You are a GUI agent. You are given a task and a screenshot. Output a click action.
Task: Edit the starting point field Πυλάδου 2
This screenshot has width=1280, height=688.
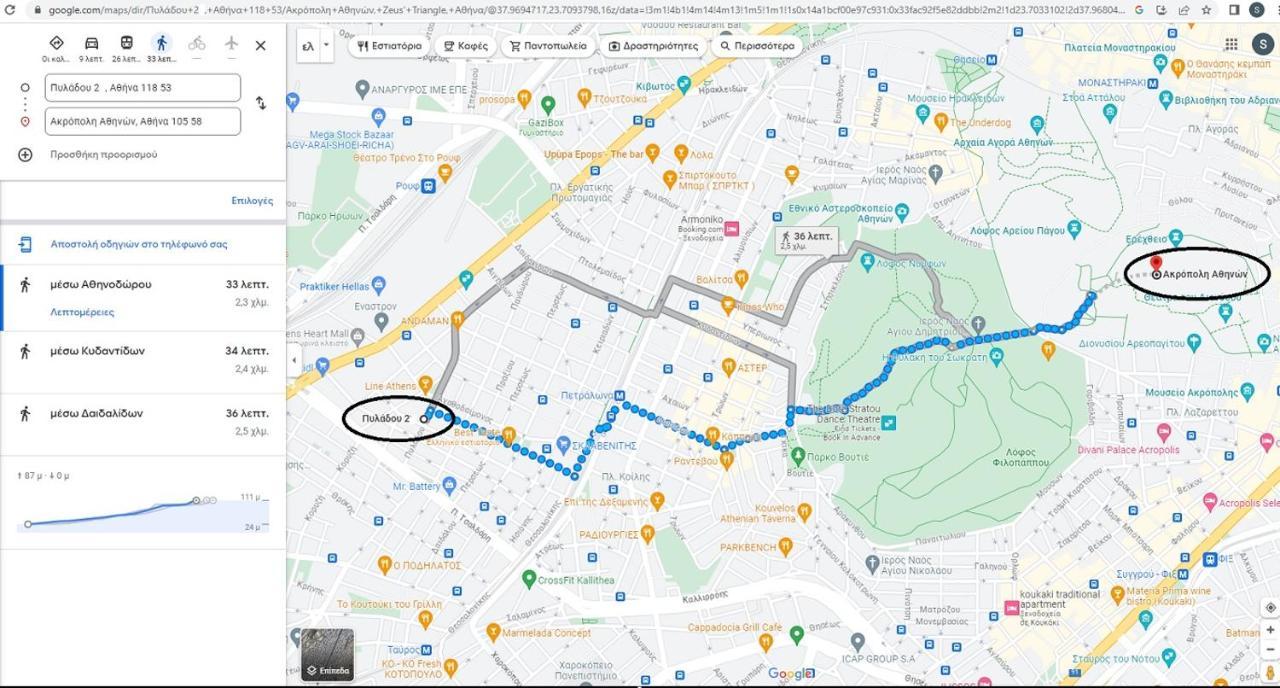pos(143,88)
